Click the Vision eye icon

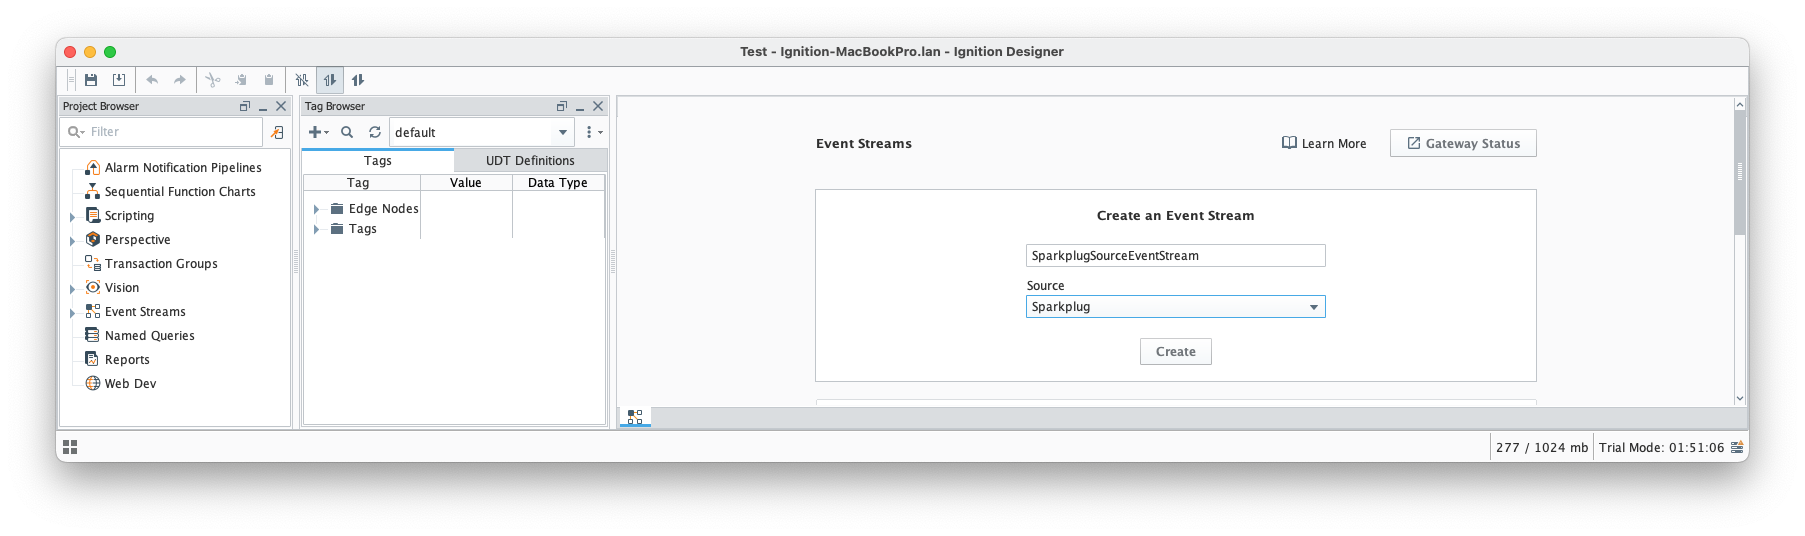point(93,288)
